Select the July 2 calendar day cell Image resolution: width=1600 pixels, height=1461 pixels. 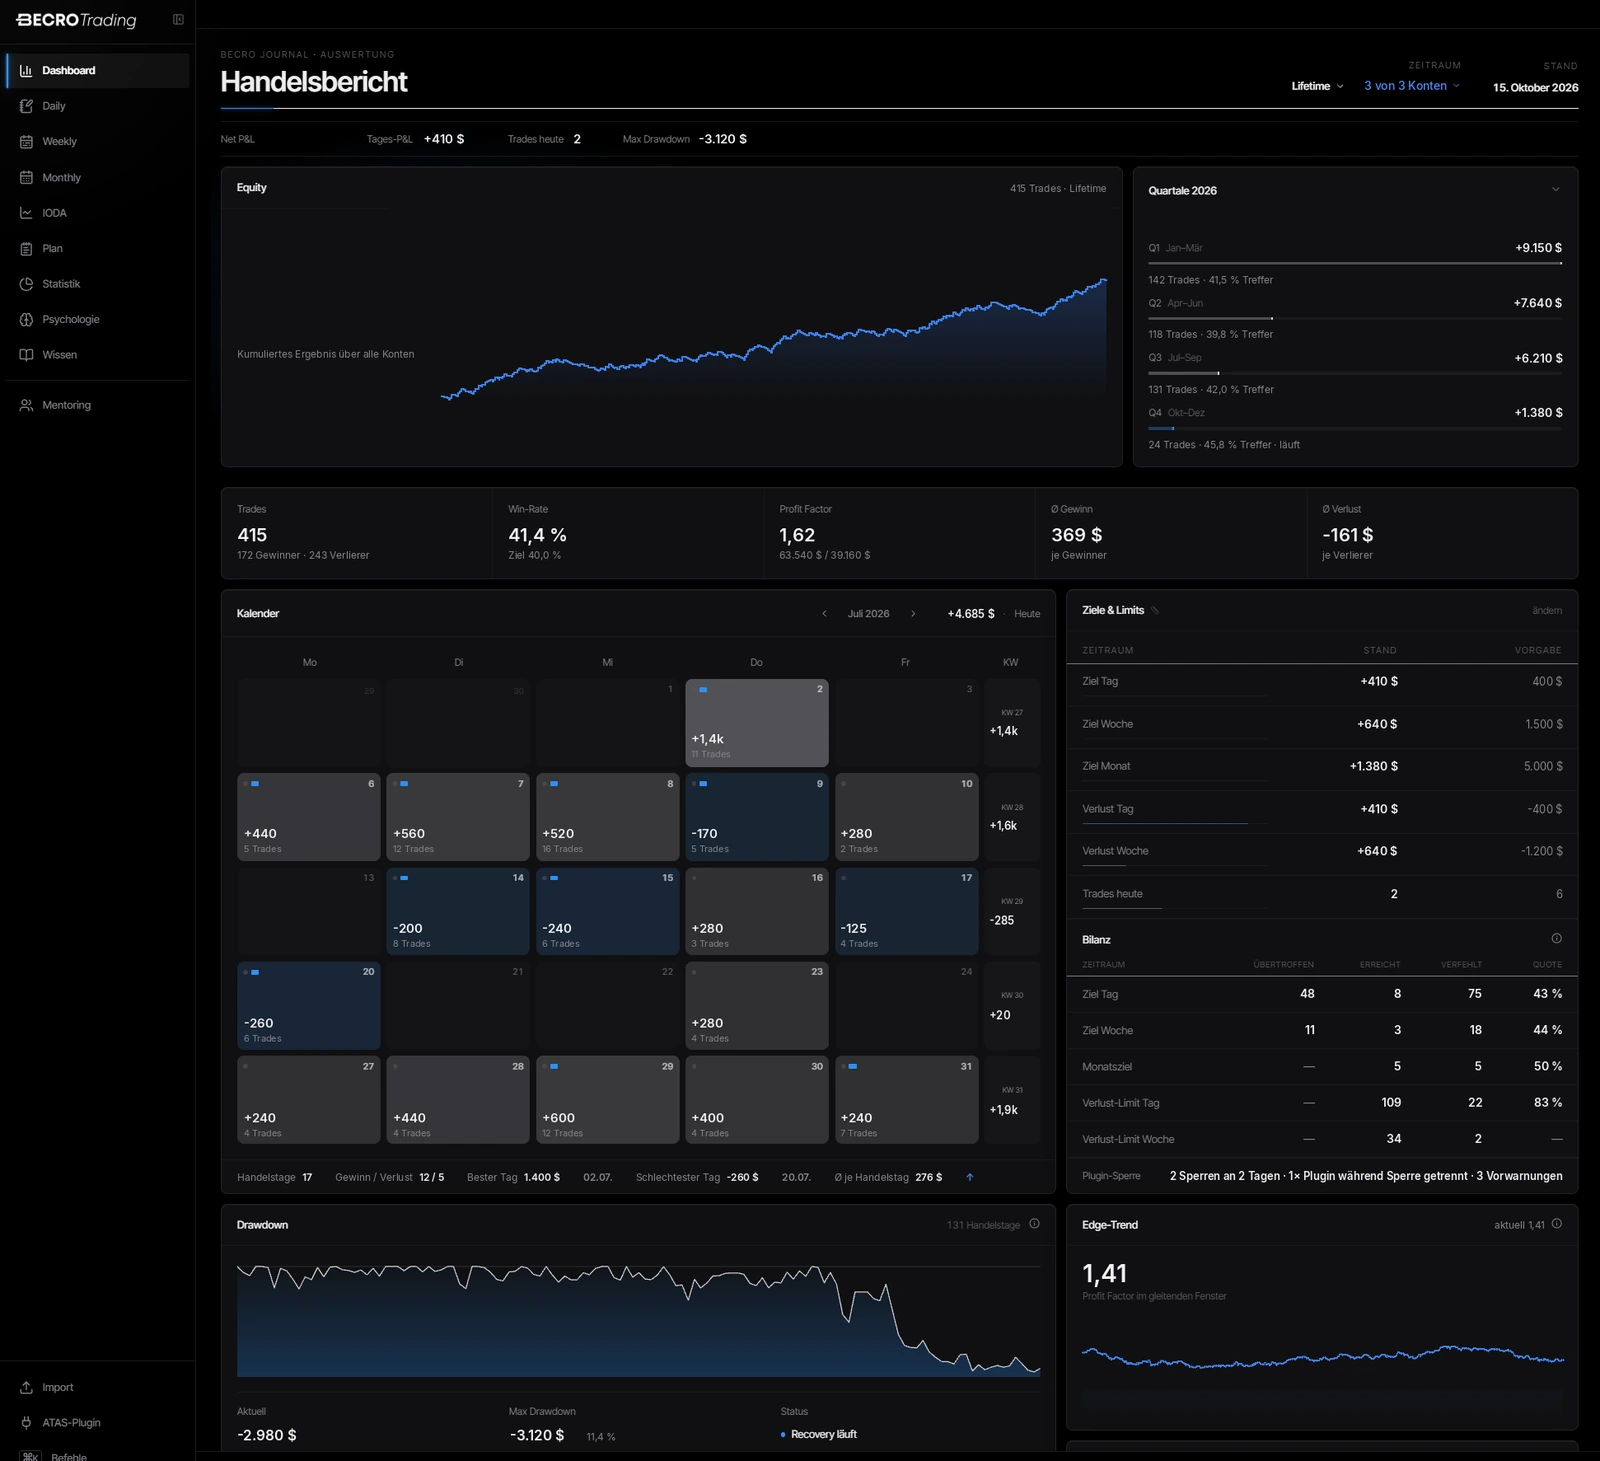click(x=757, y=723)
